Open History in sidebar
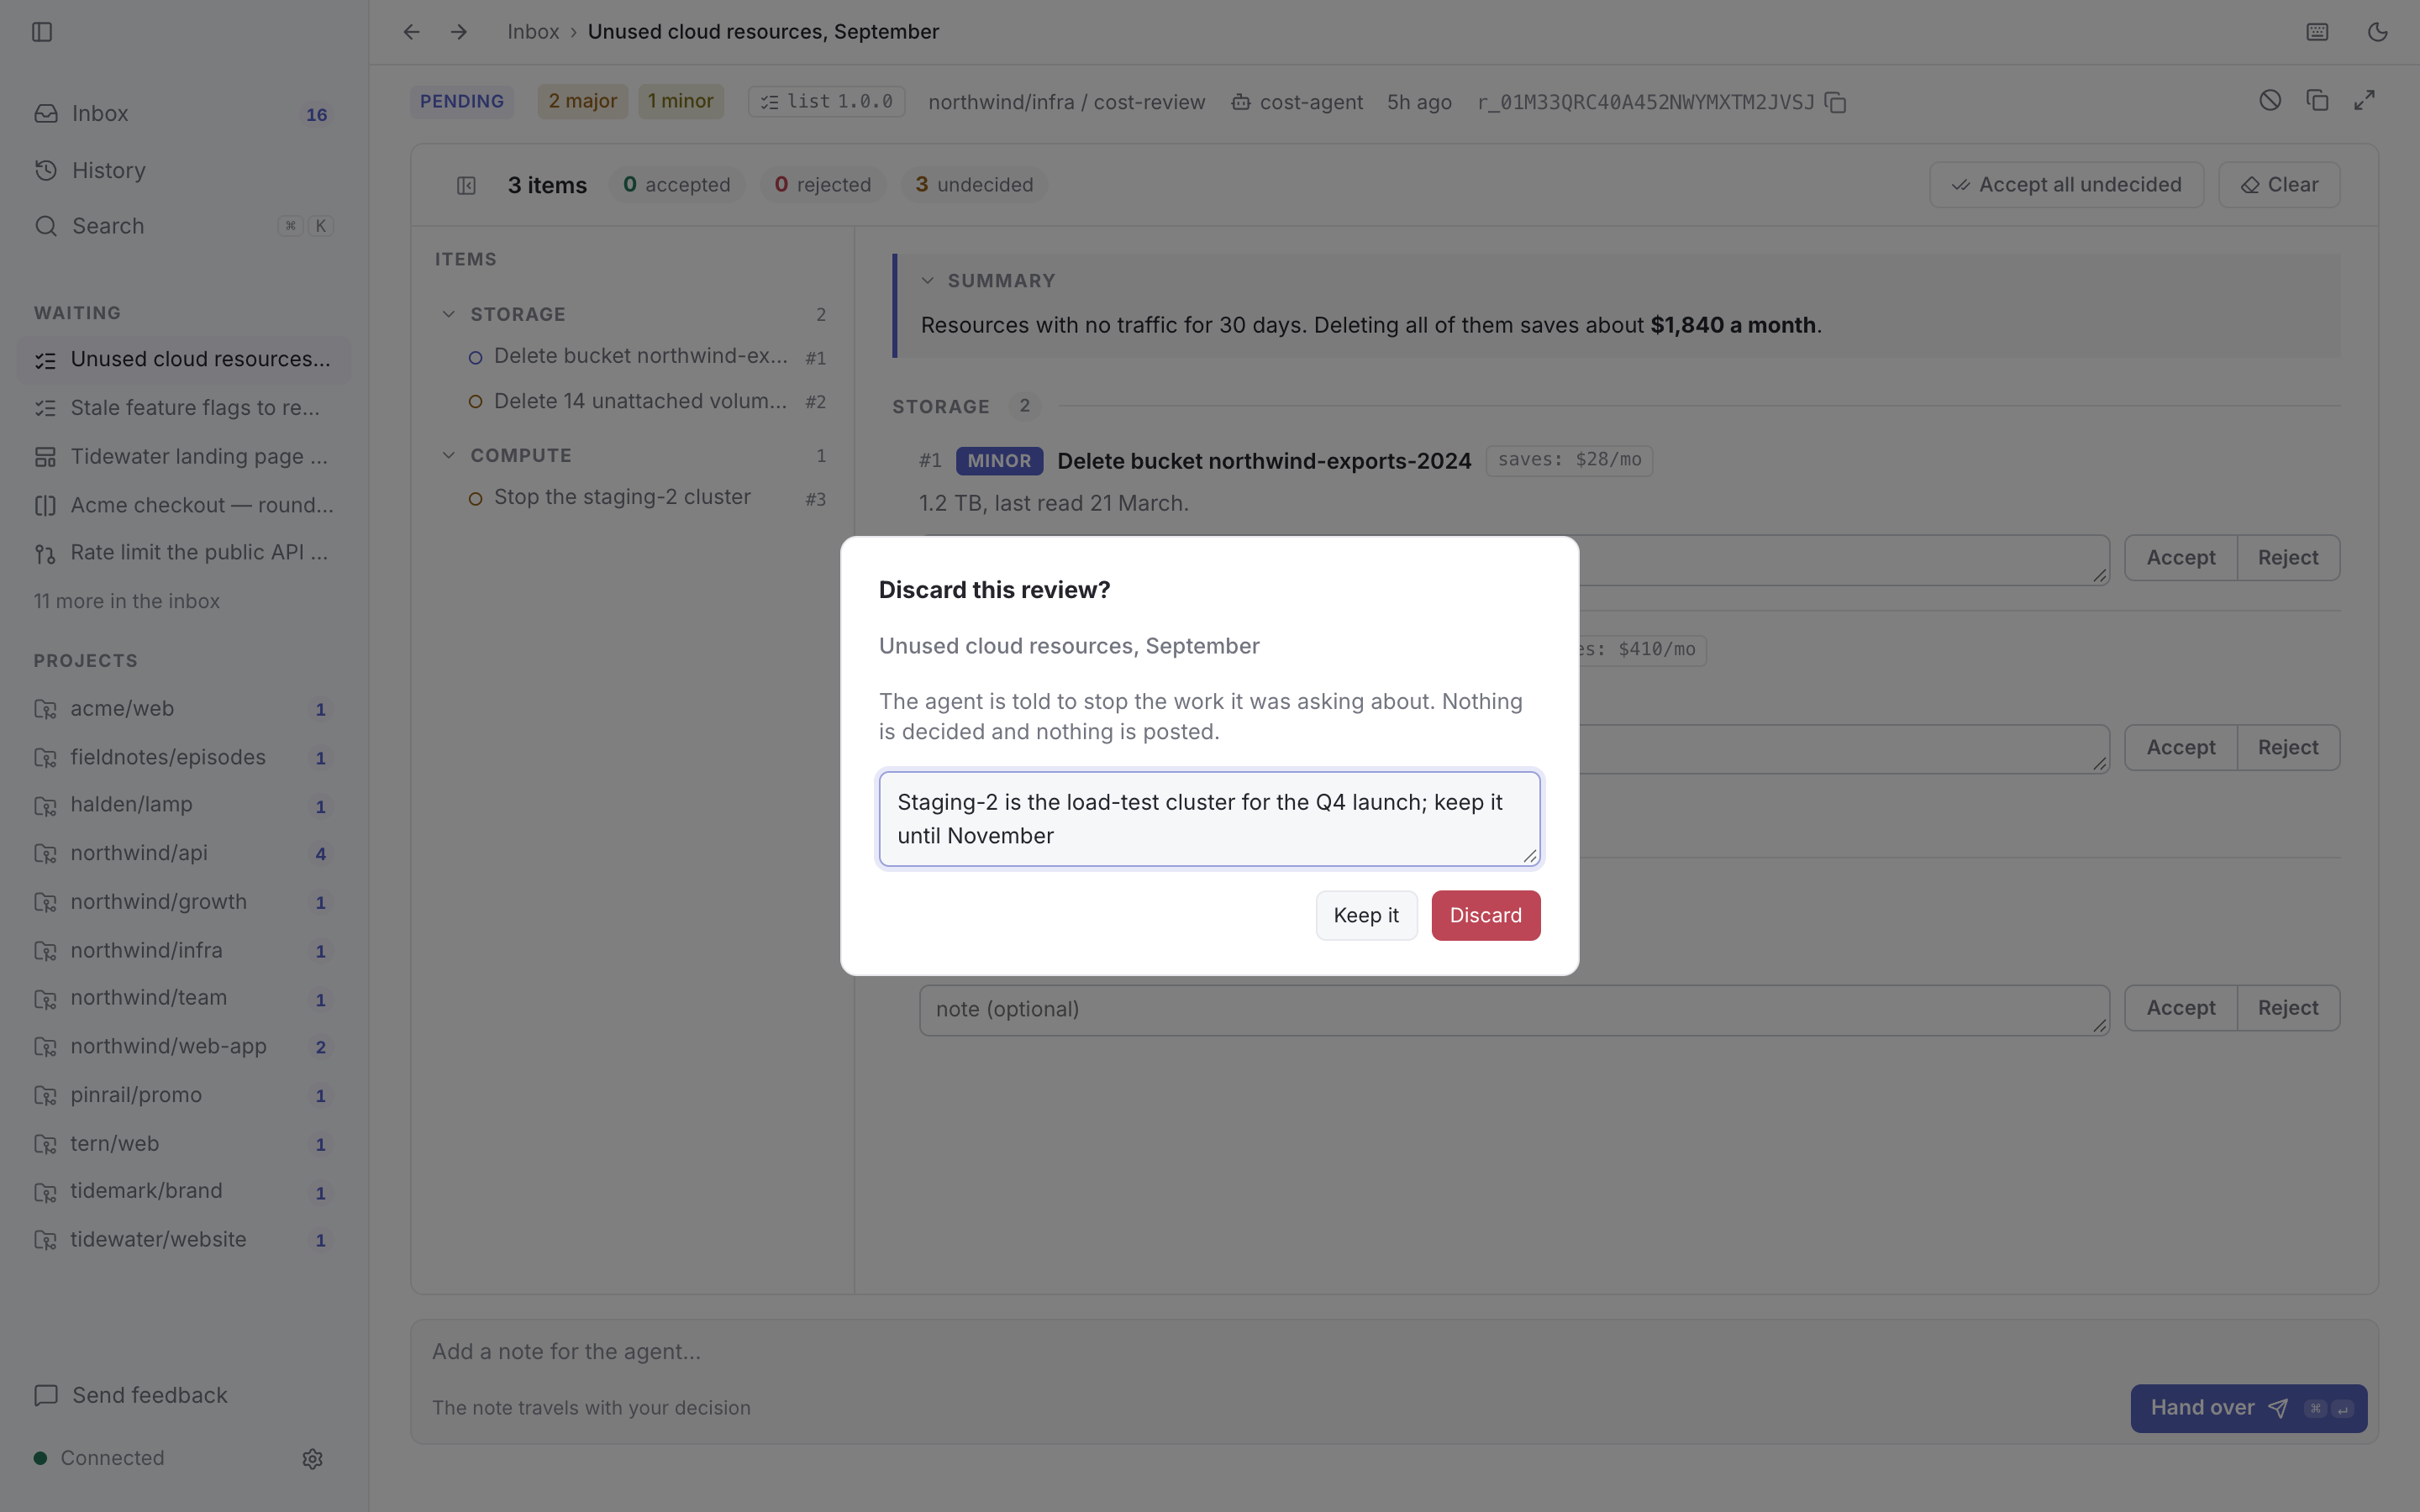The width and height of the screenshot is (2420, 1512). click(184, 170)
